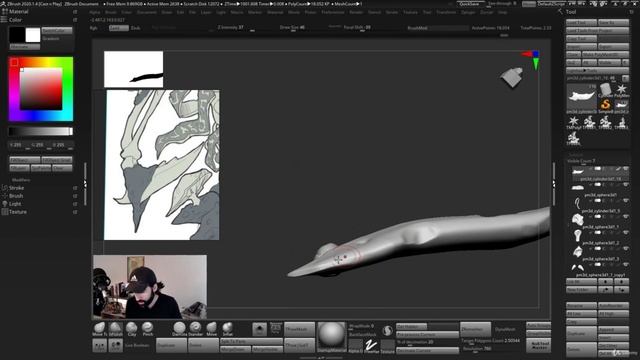Expand the Stroke palette

[16, 188]
